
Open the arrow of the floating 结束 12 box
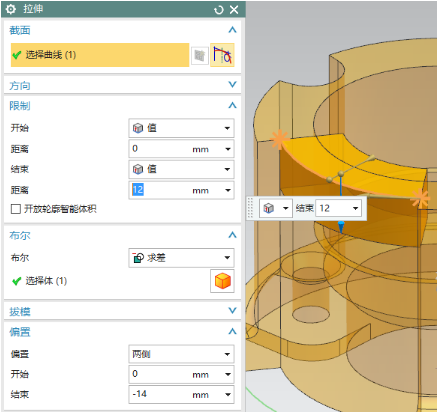356,208
